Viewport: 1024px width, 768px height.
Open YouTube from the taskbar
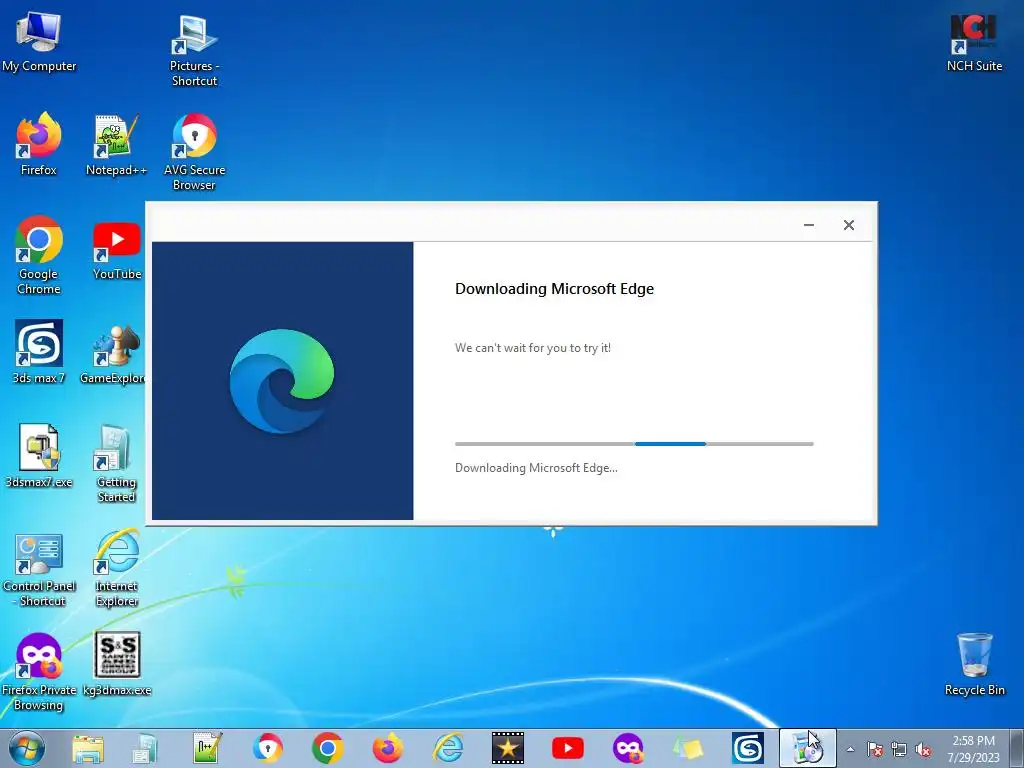(568, 748)
